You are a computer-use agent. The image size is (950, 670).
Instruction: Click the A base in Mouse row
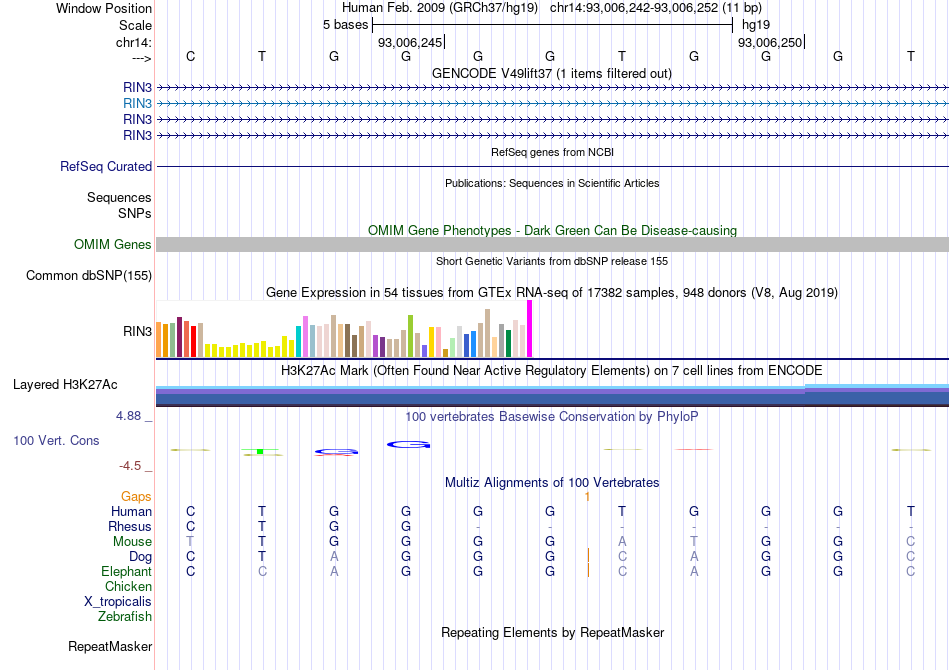pos(622,542)
